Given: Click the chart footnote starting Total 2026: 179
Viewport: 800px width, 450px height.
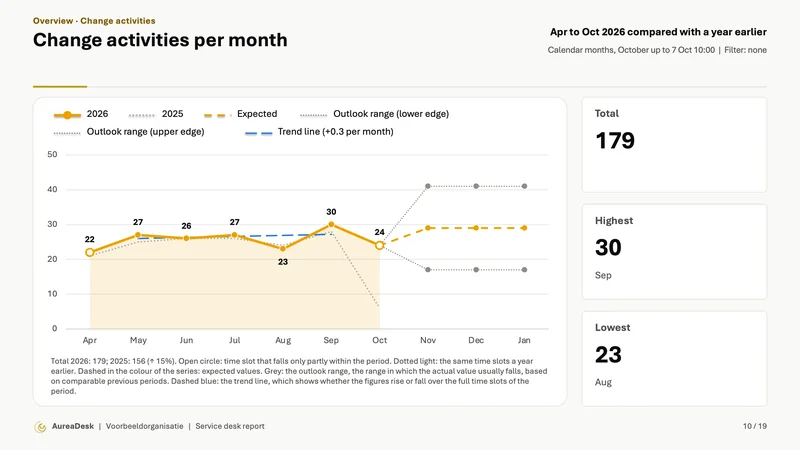Looking at the screenshot, I should tap(299, 376).
